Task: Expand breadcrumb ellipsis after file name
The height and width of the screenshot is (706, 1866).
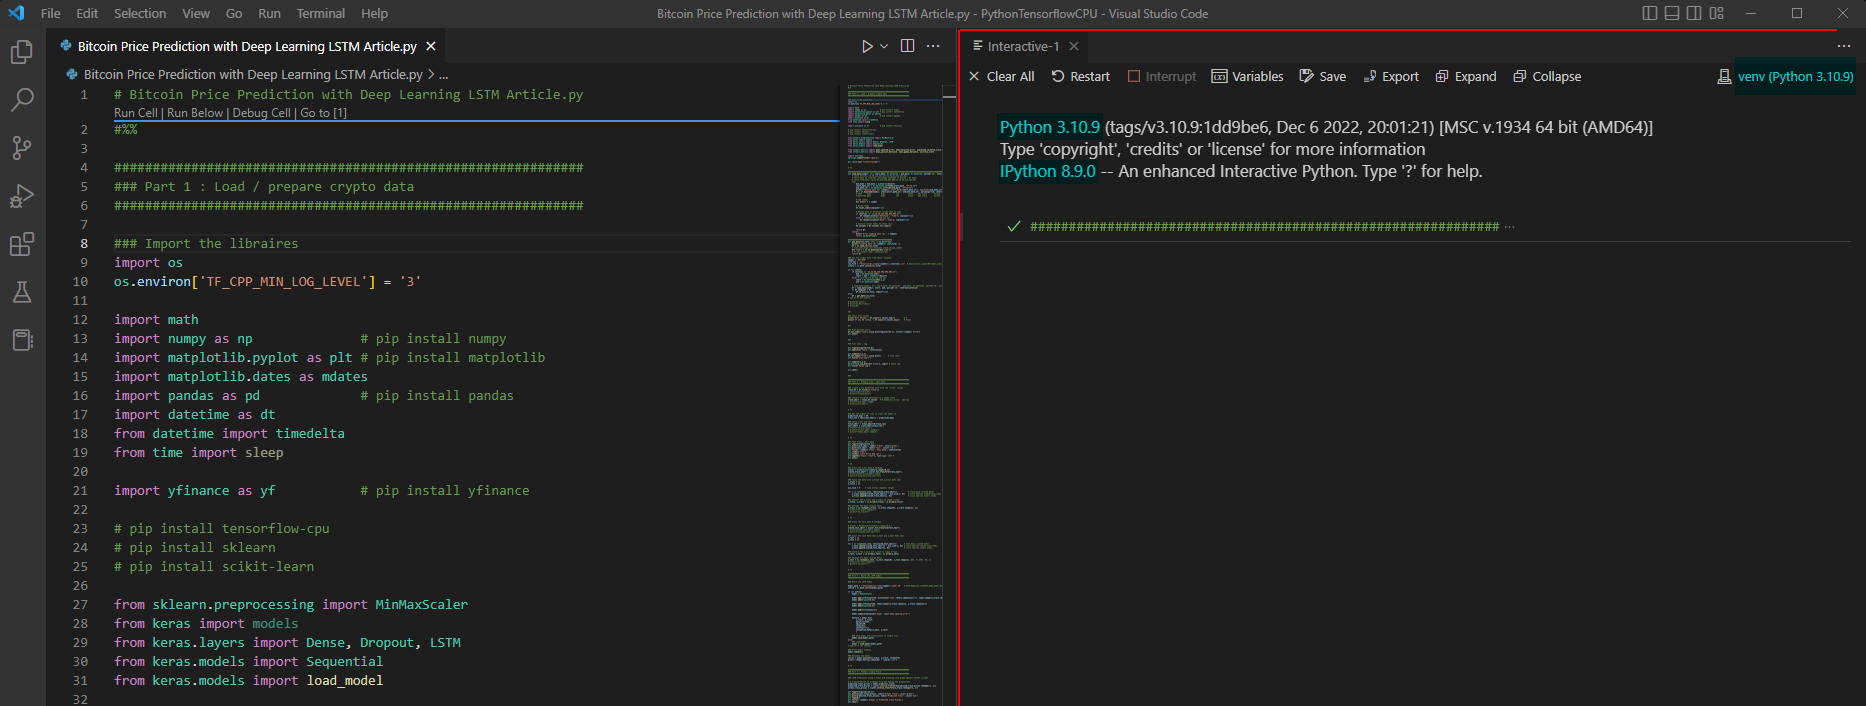Action: tap(444, 75)
